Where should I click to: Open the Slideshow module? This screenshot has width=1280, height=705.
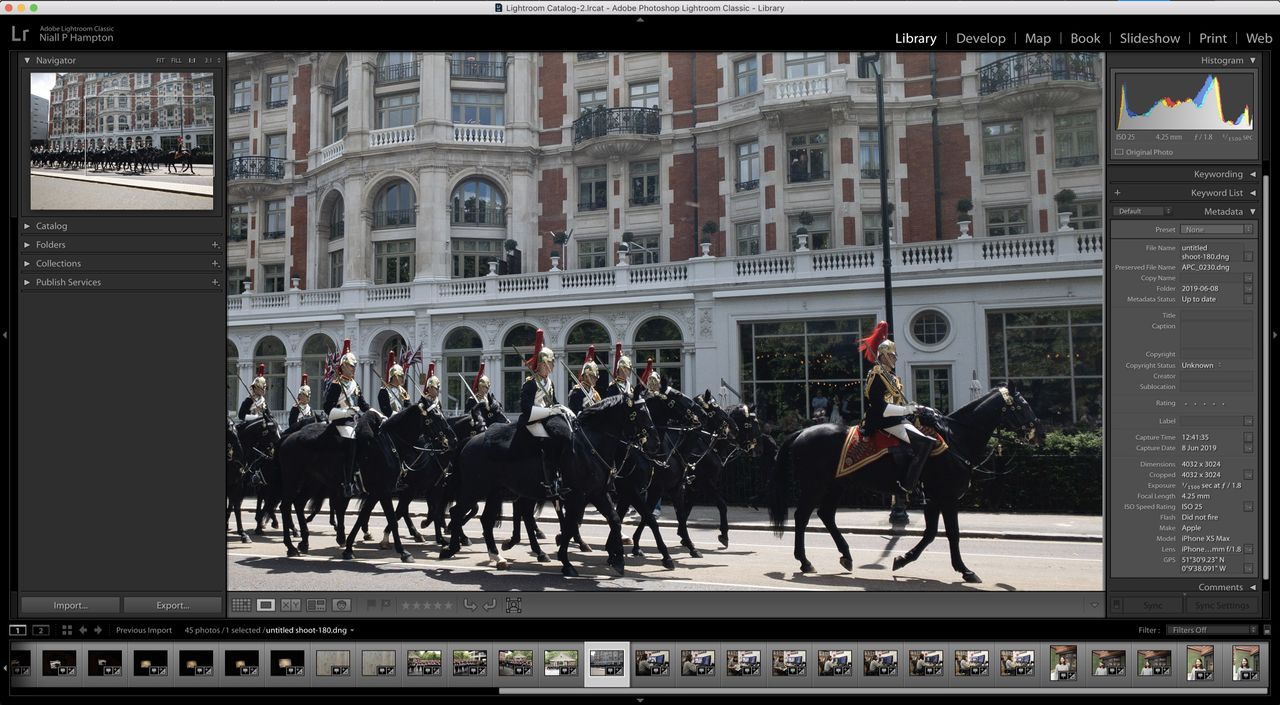(1149, 38)
